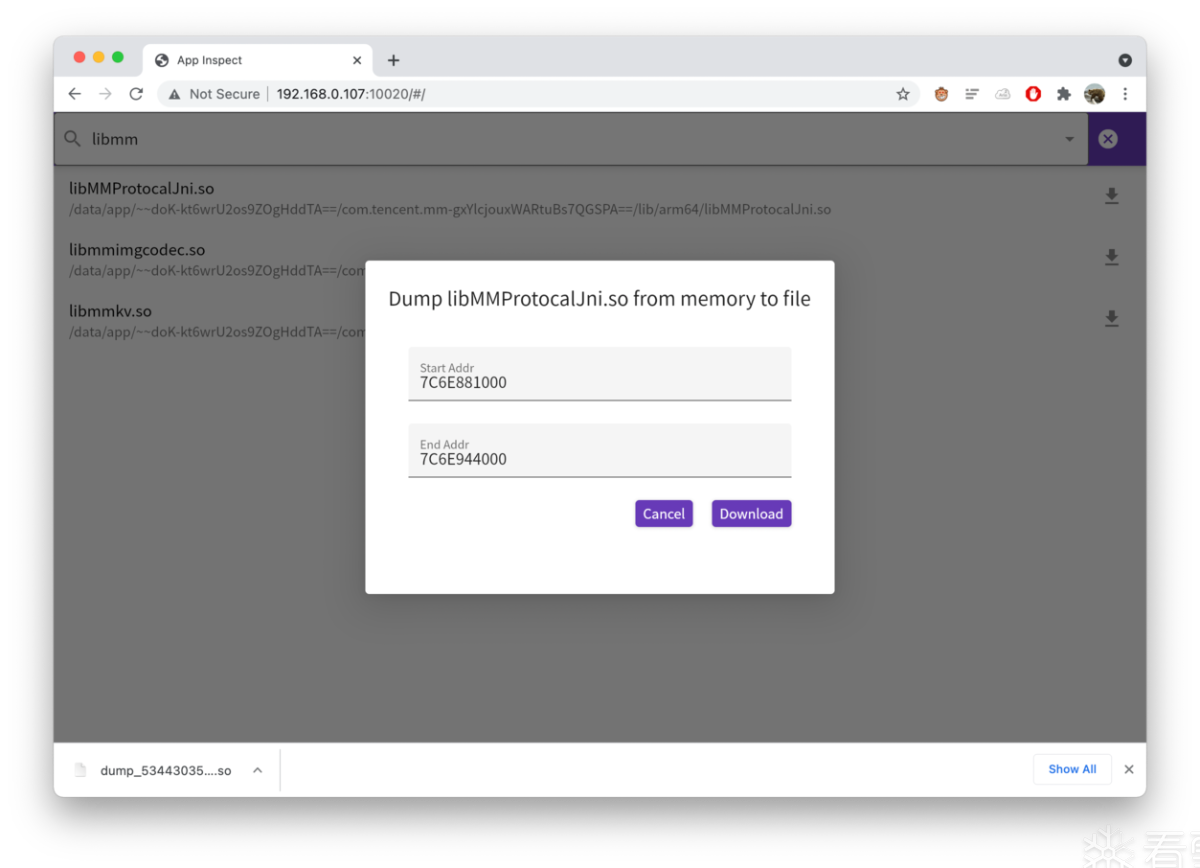Image resolution: width=1200 pixels, height=868 pixels.
Task: Click the Download button in the dump dialog
Action: point(751,514)
